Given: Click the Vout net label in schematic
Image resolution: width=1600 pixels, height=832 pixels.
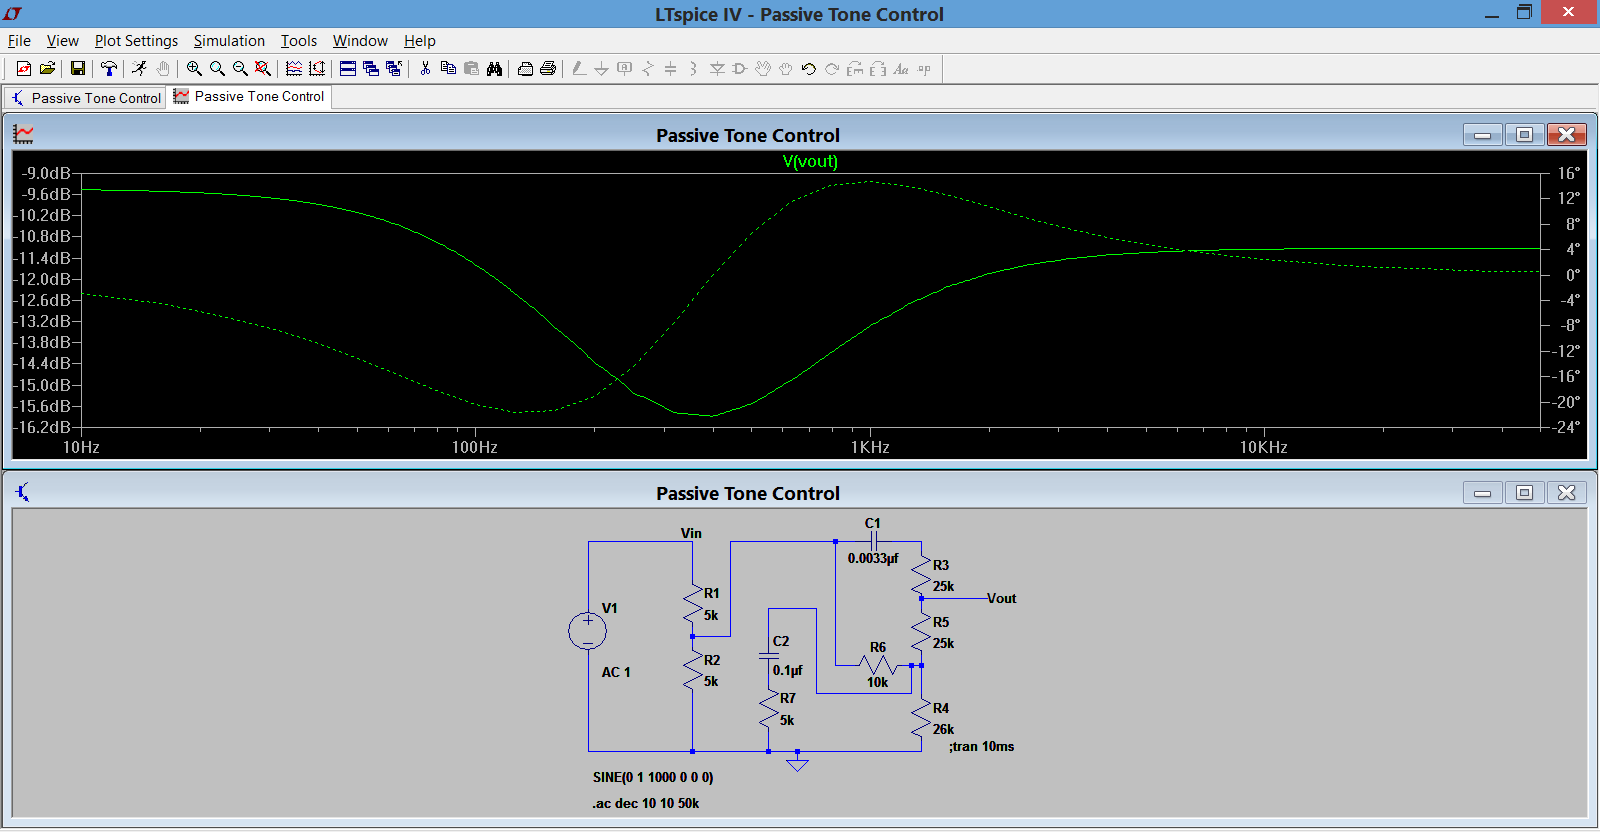Looking at the screenshot, I should (1001, 599).
